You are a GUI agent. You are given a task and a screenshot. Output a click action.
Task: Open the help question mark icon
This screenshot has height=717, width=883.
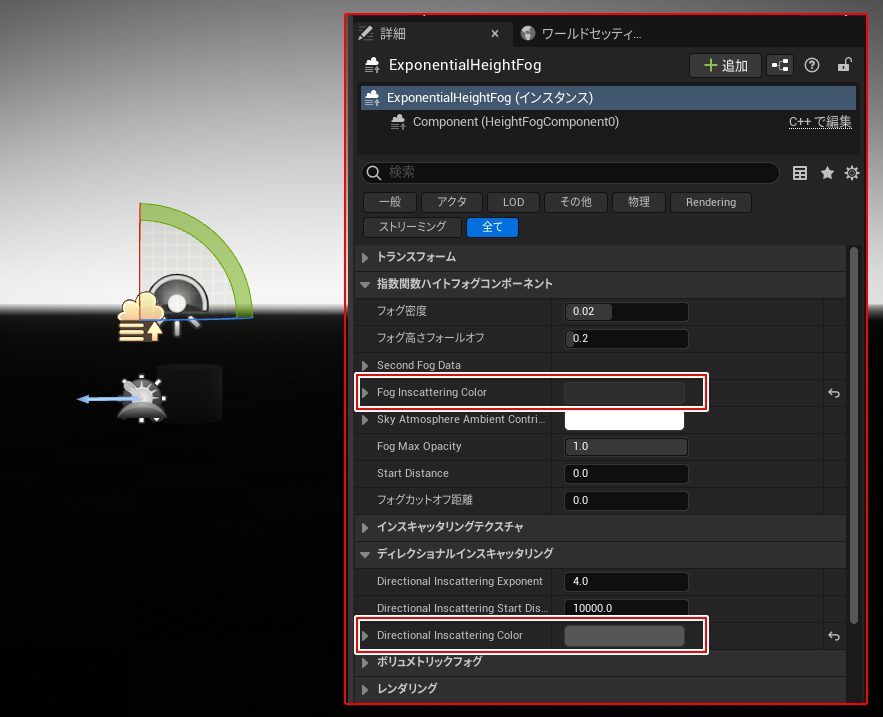[812, 65]
